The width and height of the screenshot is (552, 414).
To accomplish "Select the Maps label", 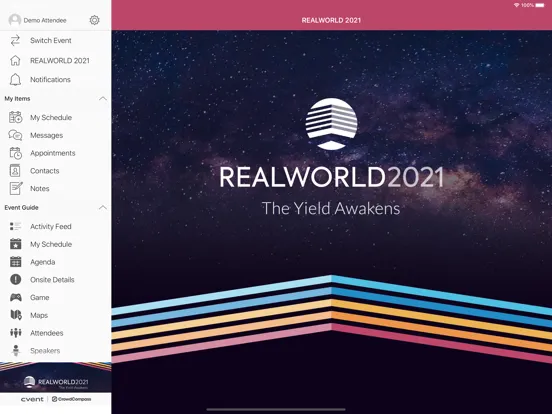I will tap(39, 315).
